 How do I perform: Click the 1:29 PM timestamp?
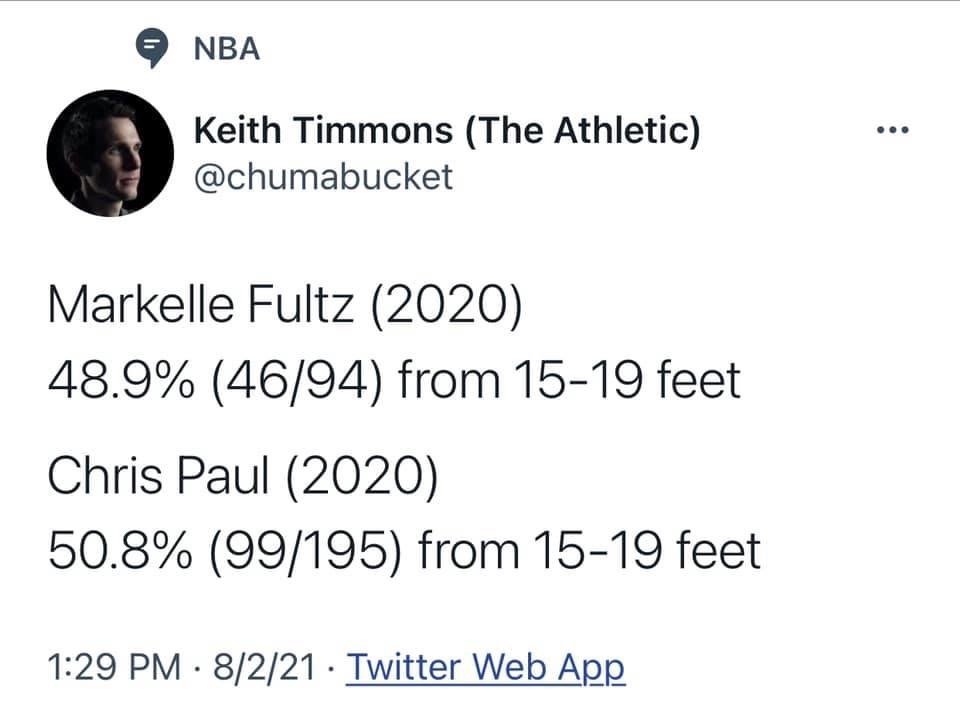[x=110, y=665]
